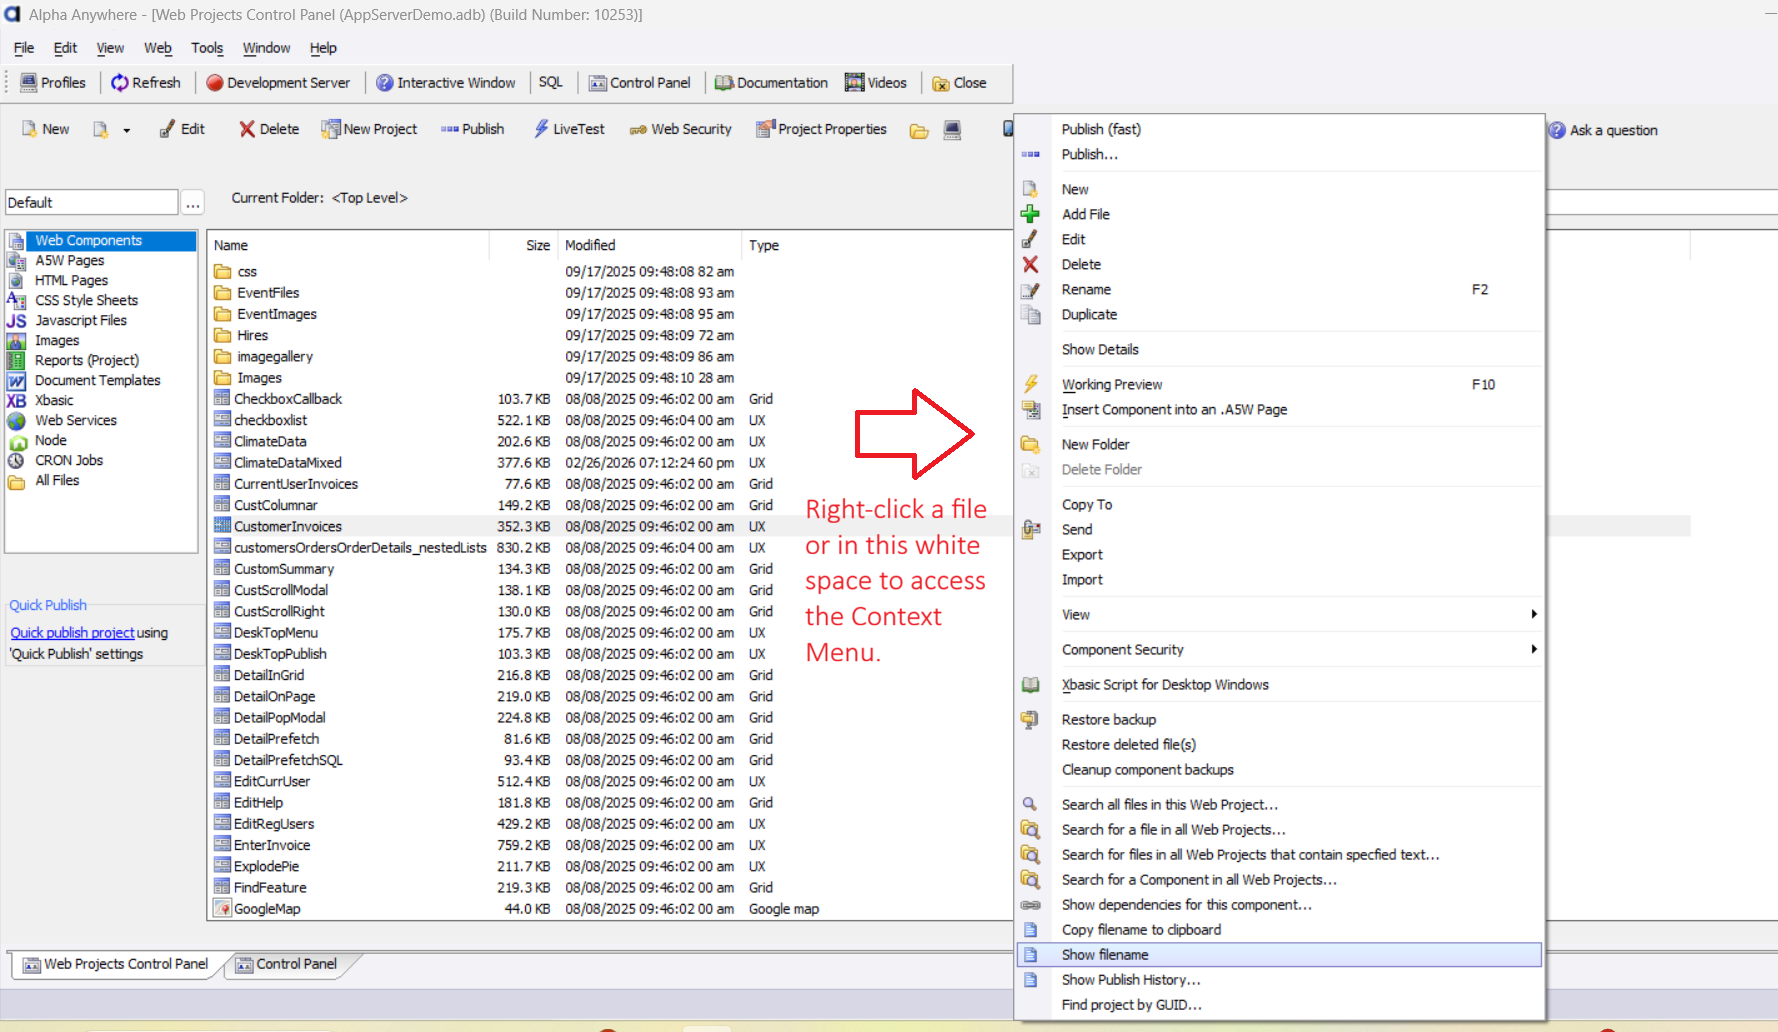
Task: Open the Tools menu
Action: coord(207,48)
